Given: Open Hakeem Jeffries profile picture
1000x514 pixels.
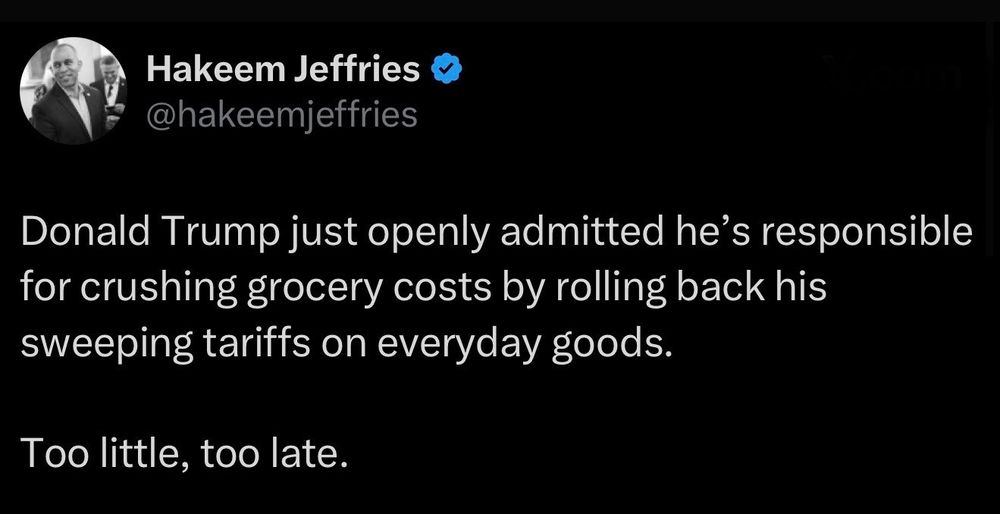Looking at the screenshot, I should (x=73, y=90).
